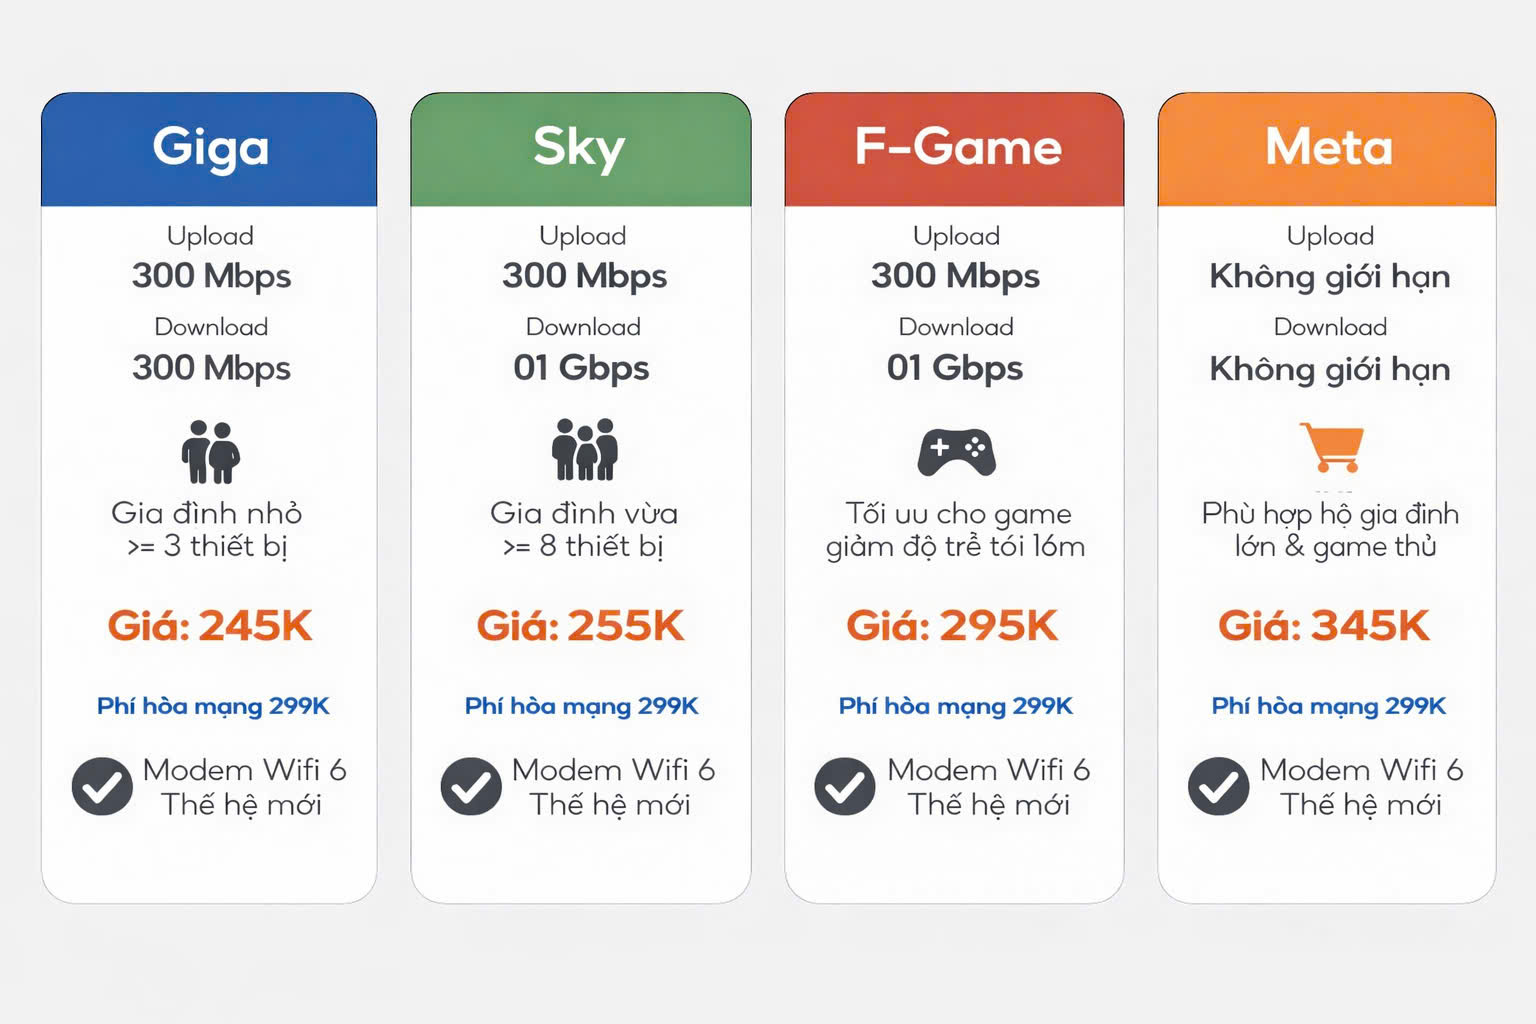Select the orange Meta plan header
The width and height of the screenshot is (1536, 1024).
[x=1327, y=149]
